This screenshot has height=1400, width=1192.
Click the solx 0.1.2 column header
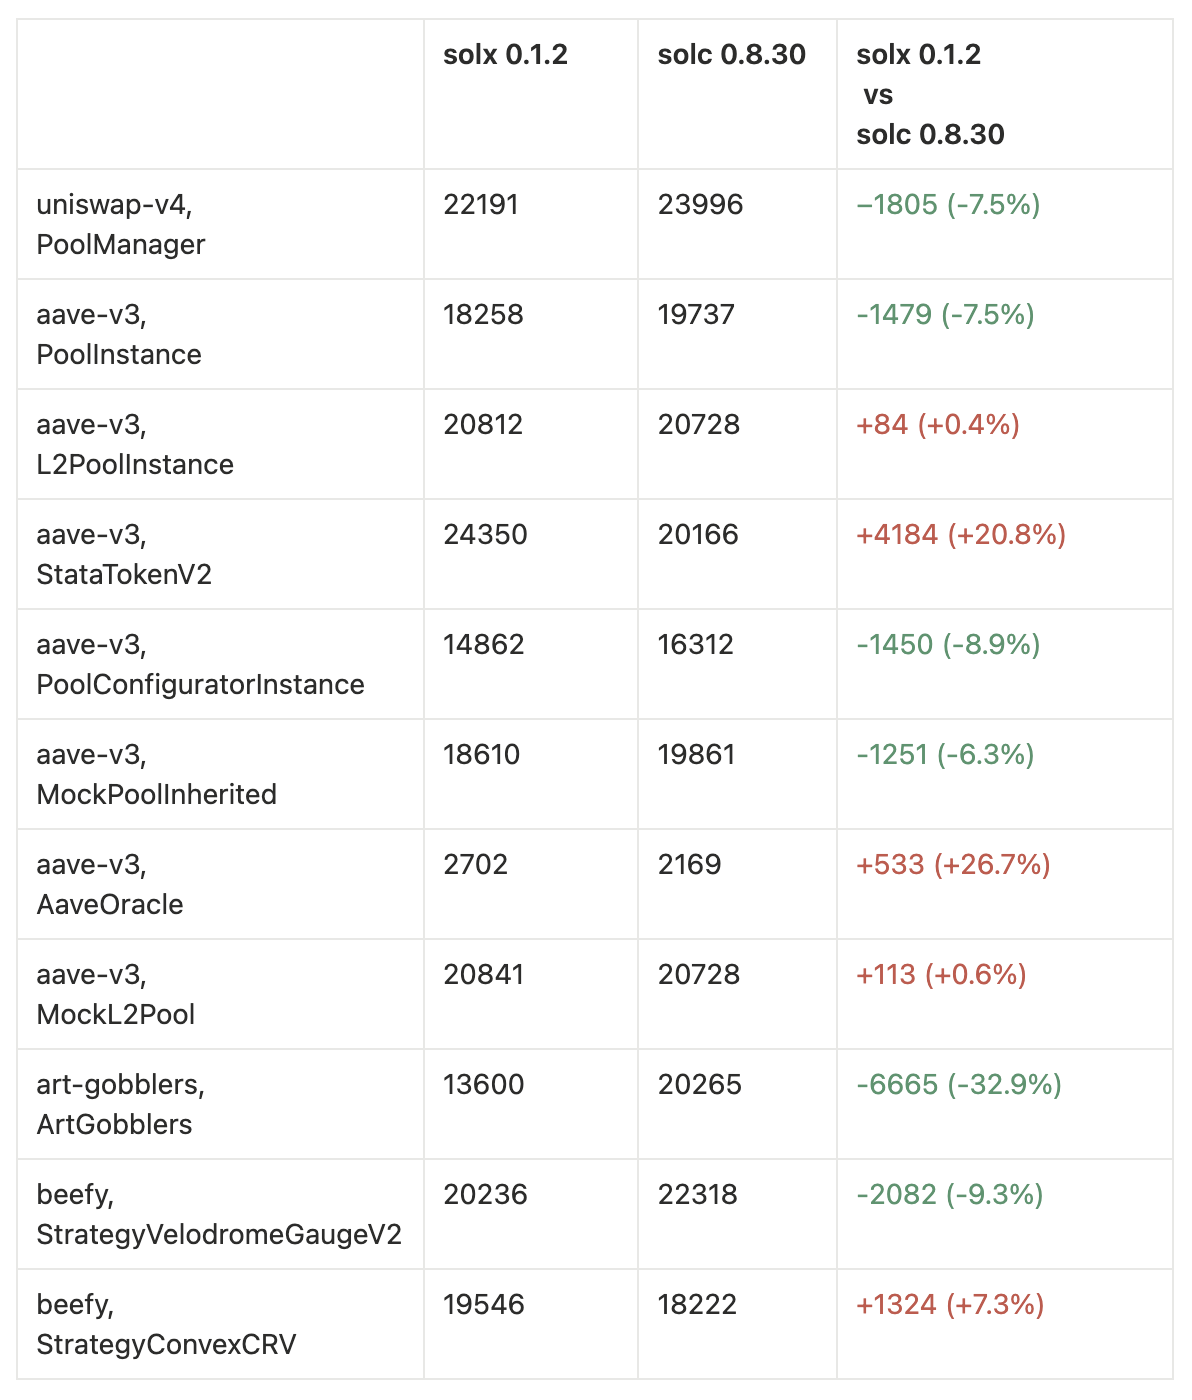(505, 55)
